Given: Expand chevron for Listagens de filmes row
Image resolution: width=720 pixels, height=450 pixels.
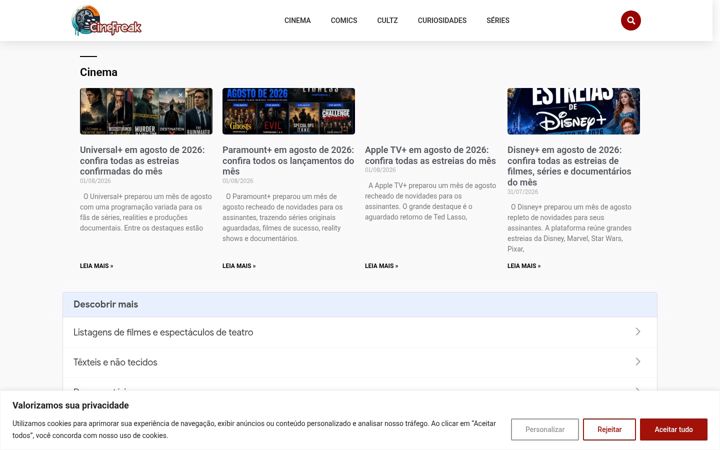Looking at the screenshot, I should pos(638,332).
